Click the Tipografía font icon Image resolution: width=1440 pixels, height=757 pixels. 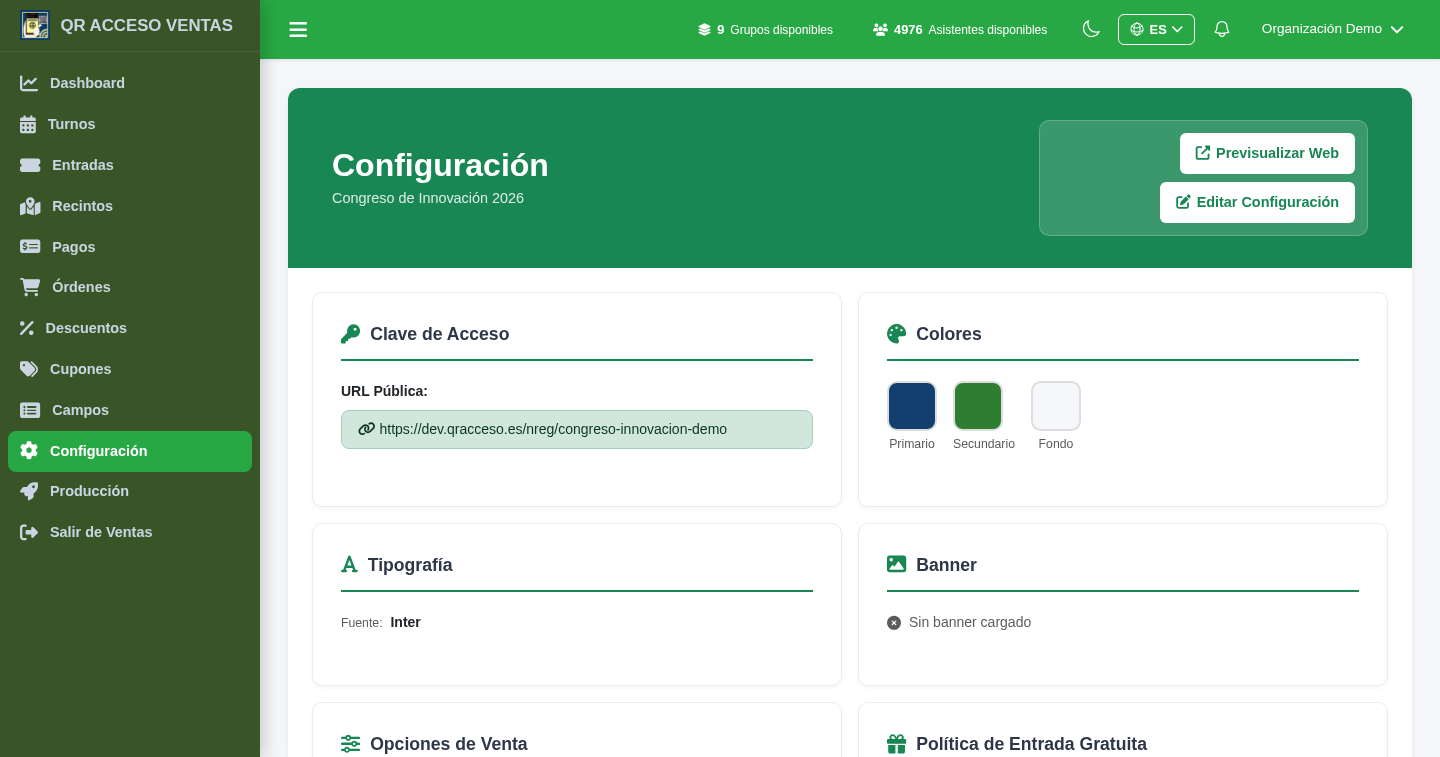point(349,565)
